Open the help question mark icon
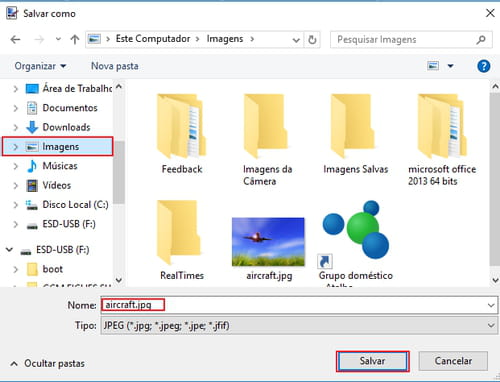The image size is (500, 382). point(483,66)
